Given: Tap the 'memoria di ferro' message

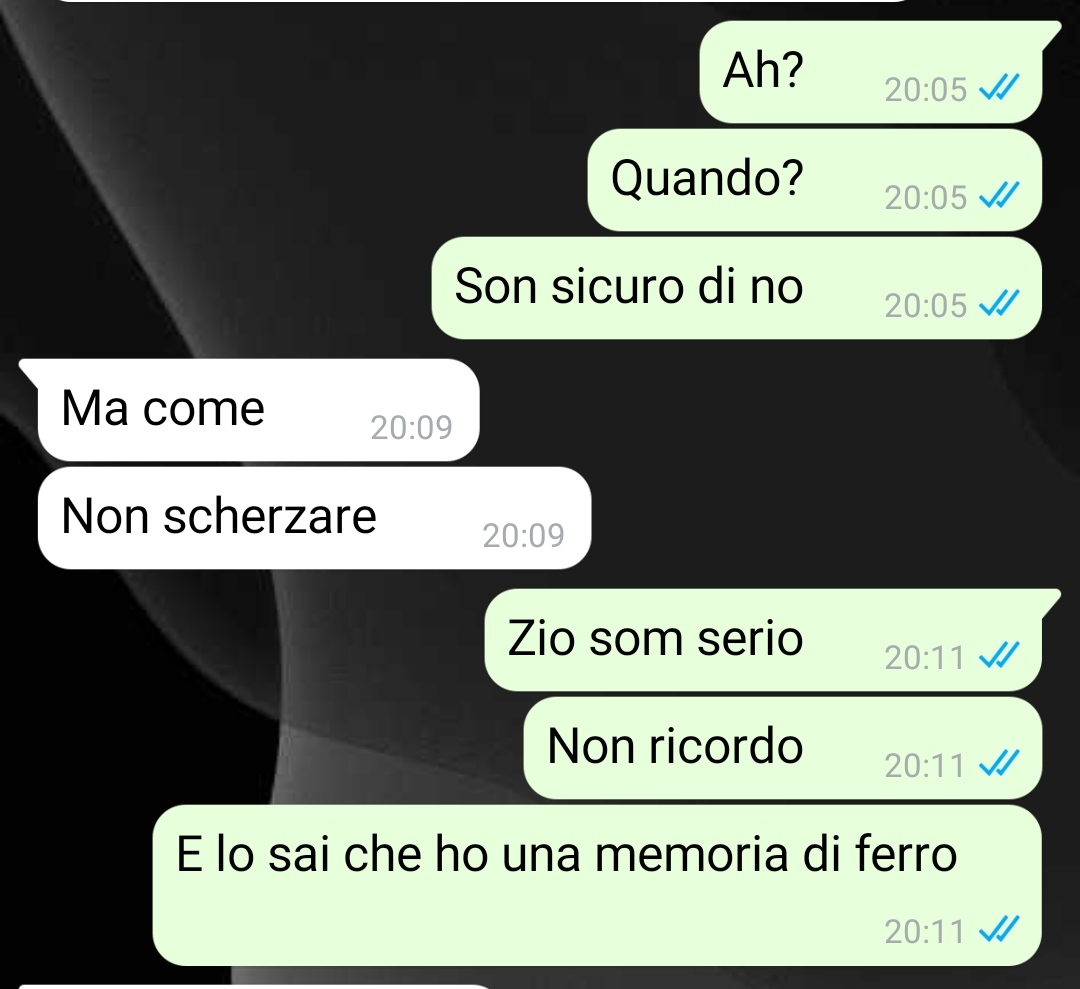Looking at the screenshot, I should [x=596, y=885].
